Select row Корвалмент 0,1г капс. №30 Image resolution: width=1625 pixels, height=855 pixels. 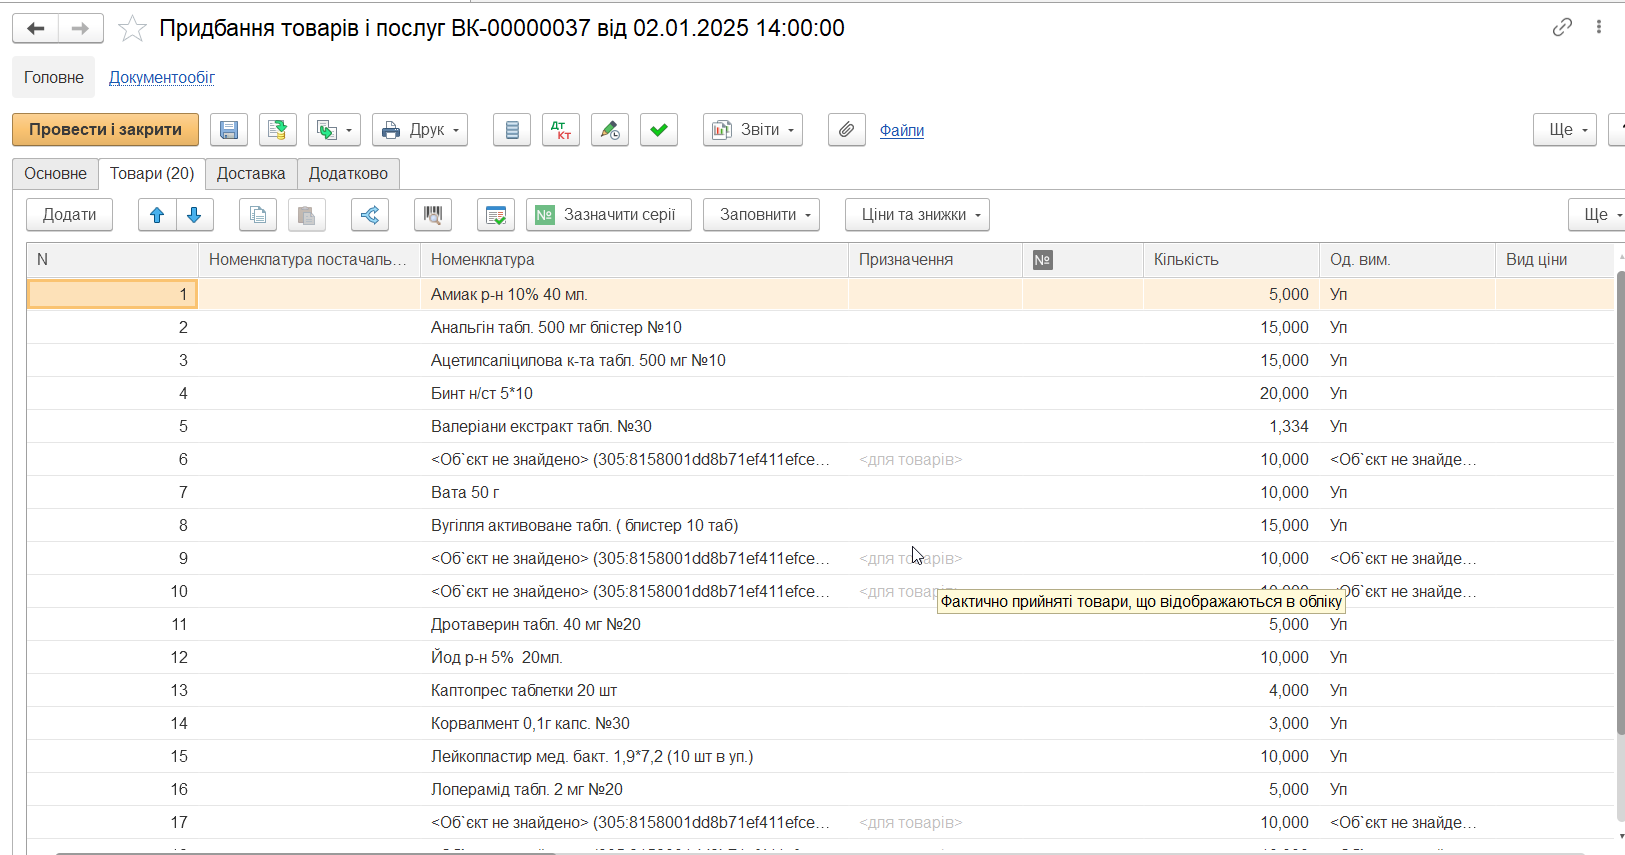(x=820, y=723)
